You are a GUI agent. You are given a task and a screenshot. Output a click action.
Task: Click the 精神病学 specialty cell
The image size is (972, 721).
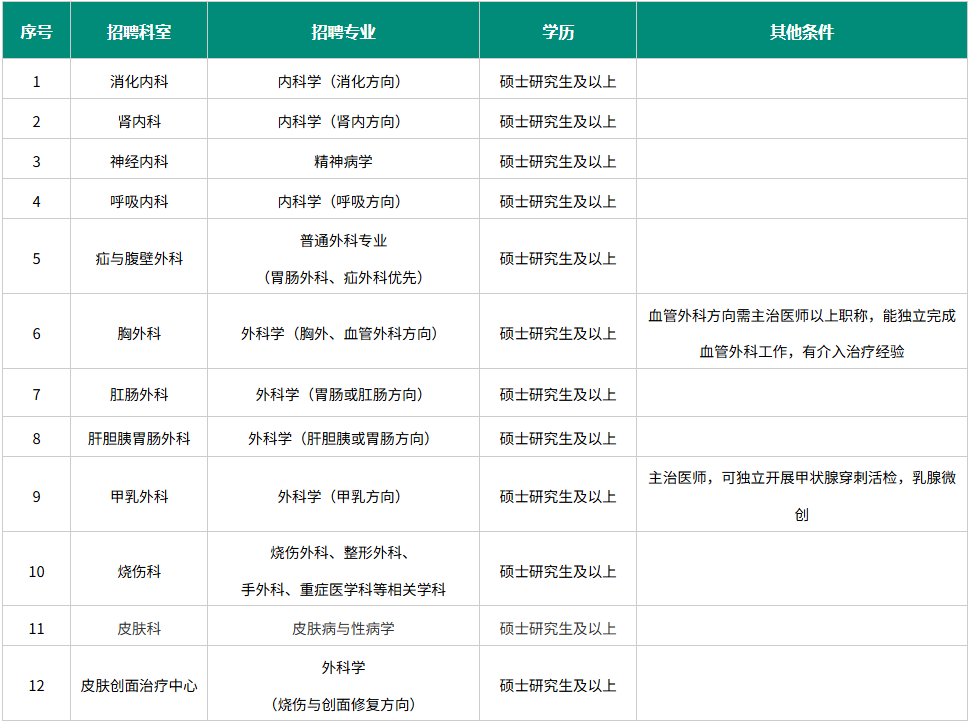[343, 161]
